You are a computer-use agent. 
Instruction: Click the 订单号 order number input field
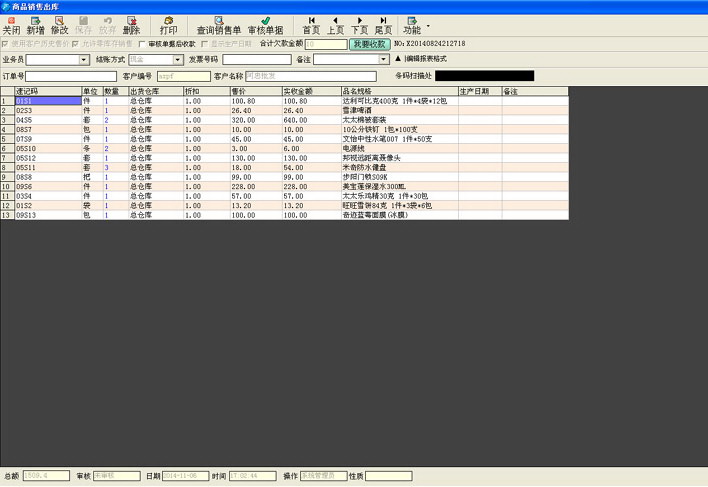pos(70,76)
